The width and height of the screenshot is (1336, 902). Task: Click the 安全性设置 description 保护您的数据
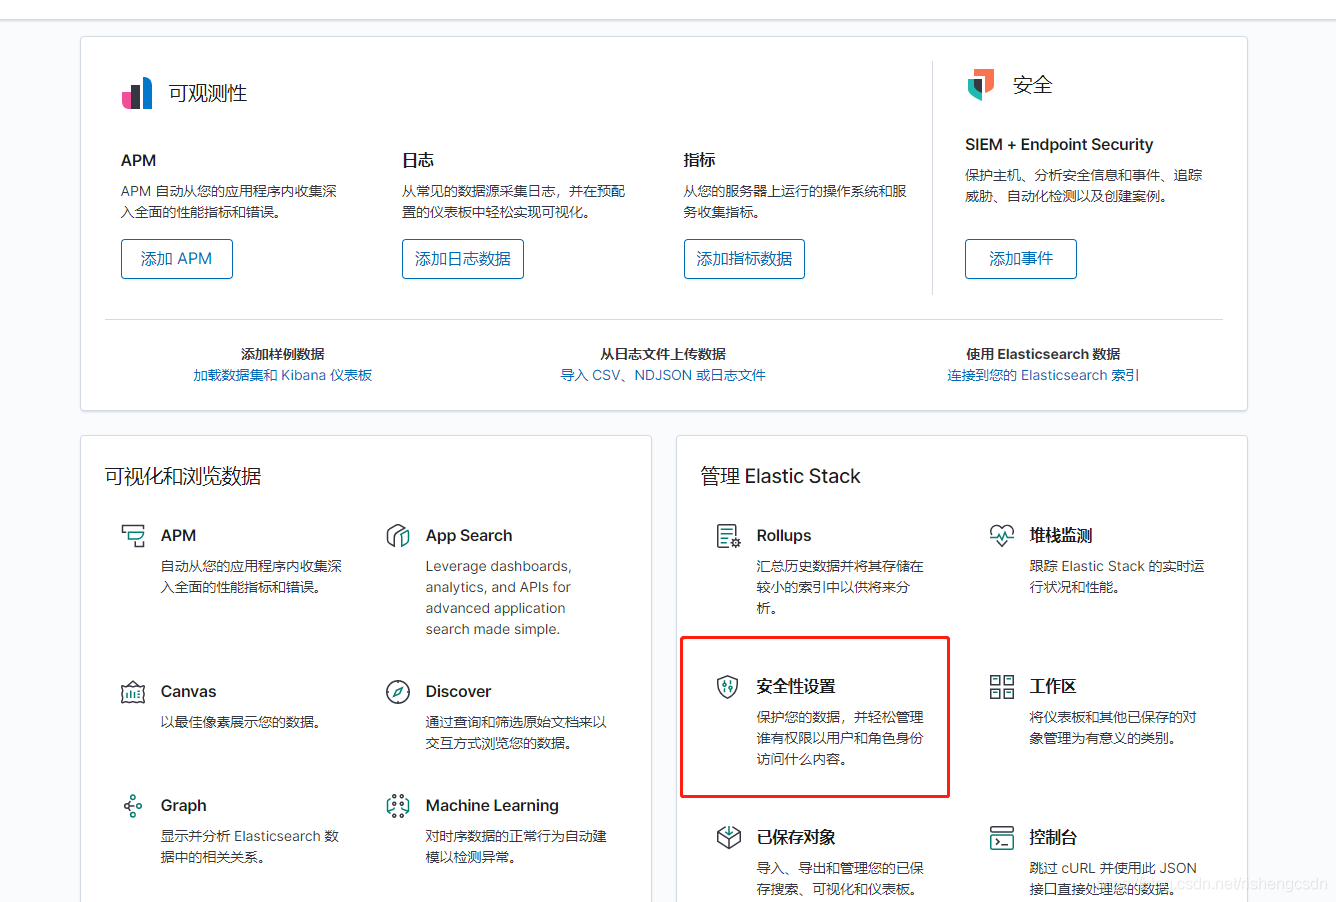pyautogui.click(x=840, y=738)
